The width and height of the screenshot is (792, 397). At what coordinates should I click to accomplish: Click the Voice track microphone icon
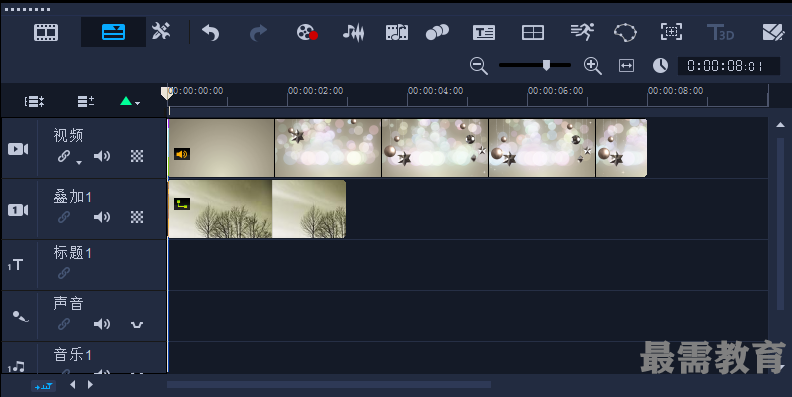coord(20,317)
